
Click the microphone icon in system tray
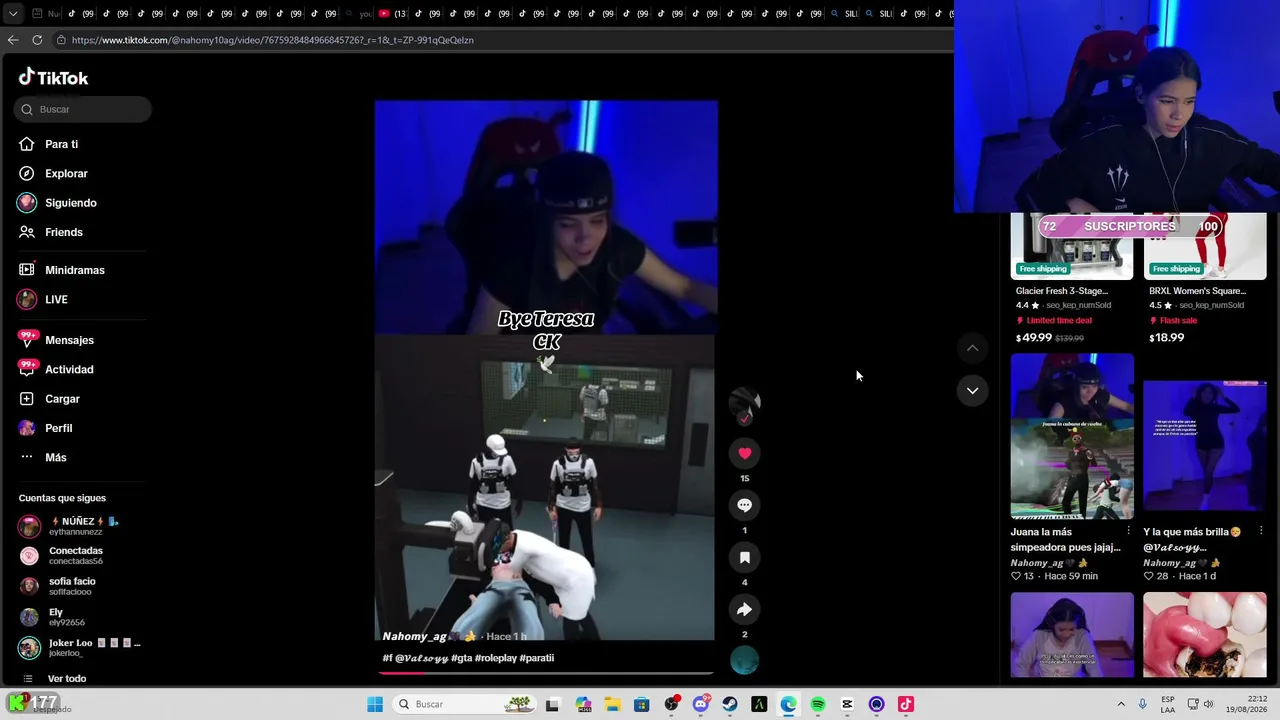pyautogui.click(x=1143, y=705)
